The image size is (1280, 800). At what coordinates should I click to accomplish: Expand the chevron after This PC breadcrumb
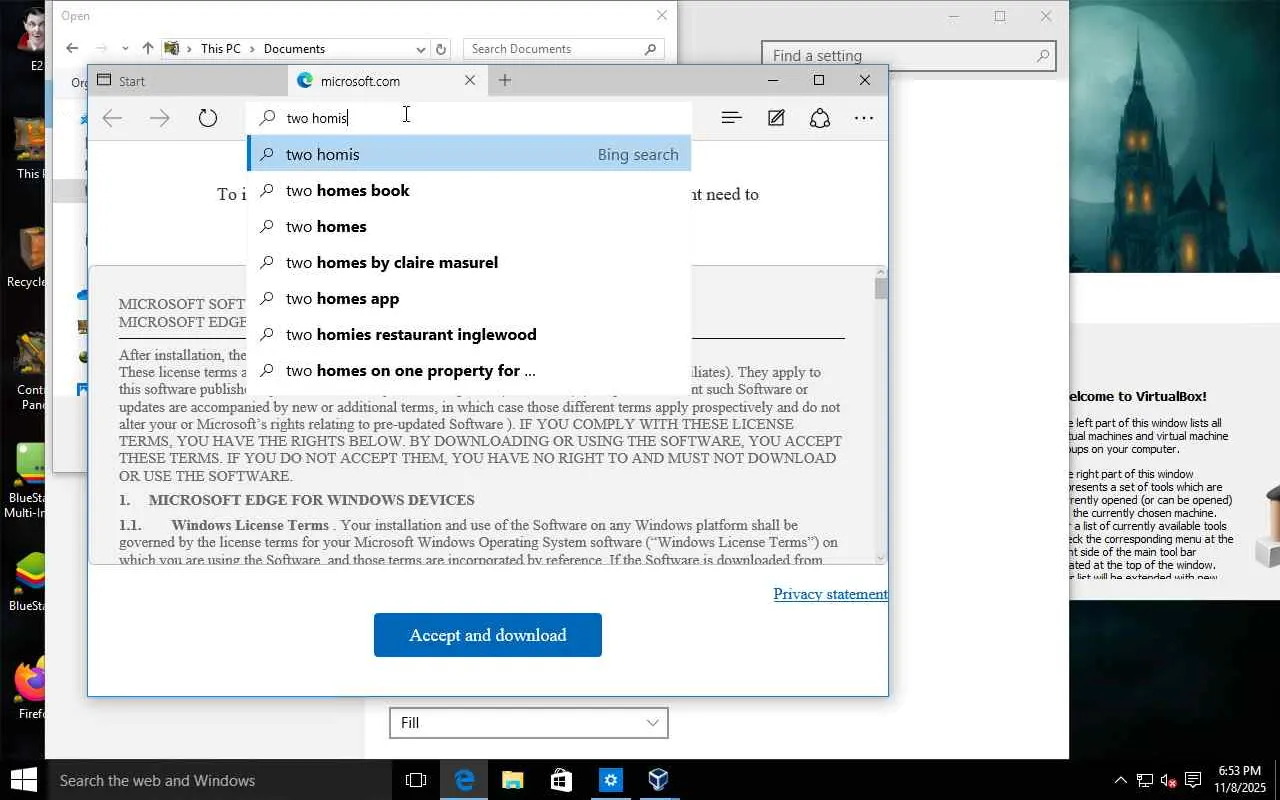[252, 48]
